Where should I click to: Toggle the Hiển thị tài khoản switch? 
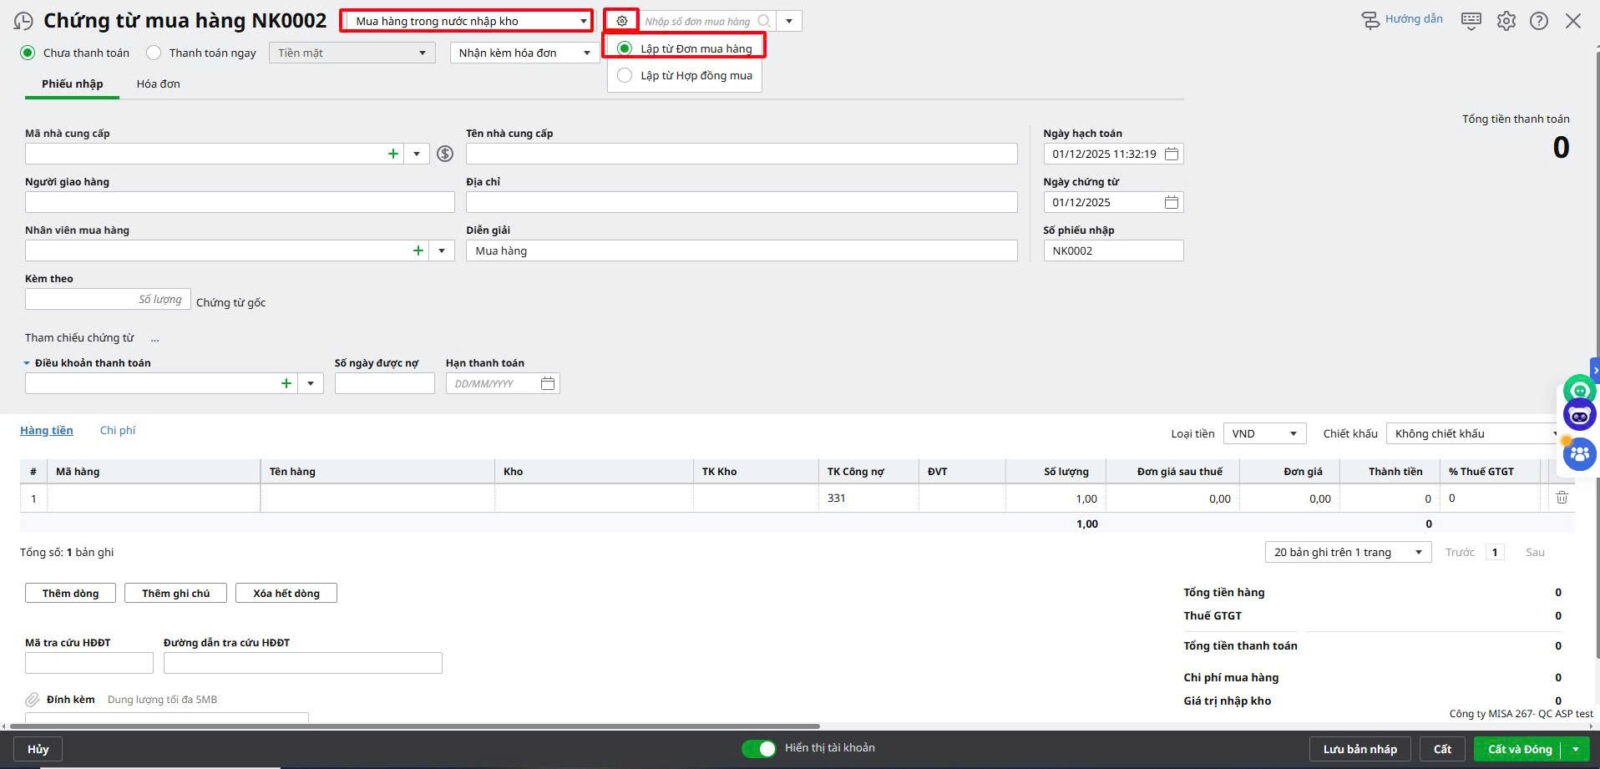(758, 748)
